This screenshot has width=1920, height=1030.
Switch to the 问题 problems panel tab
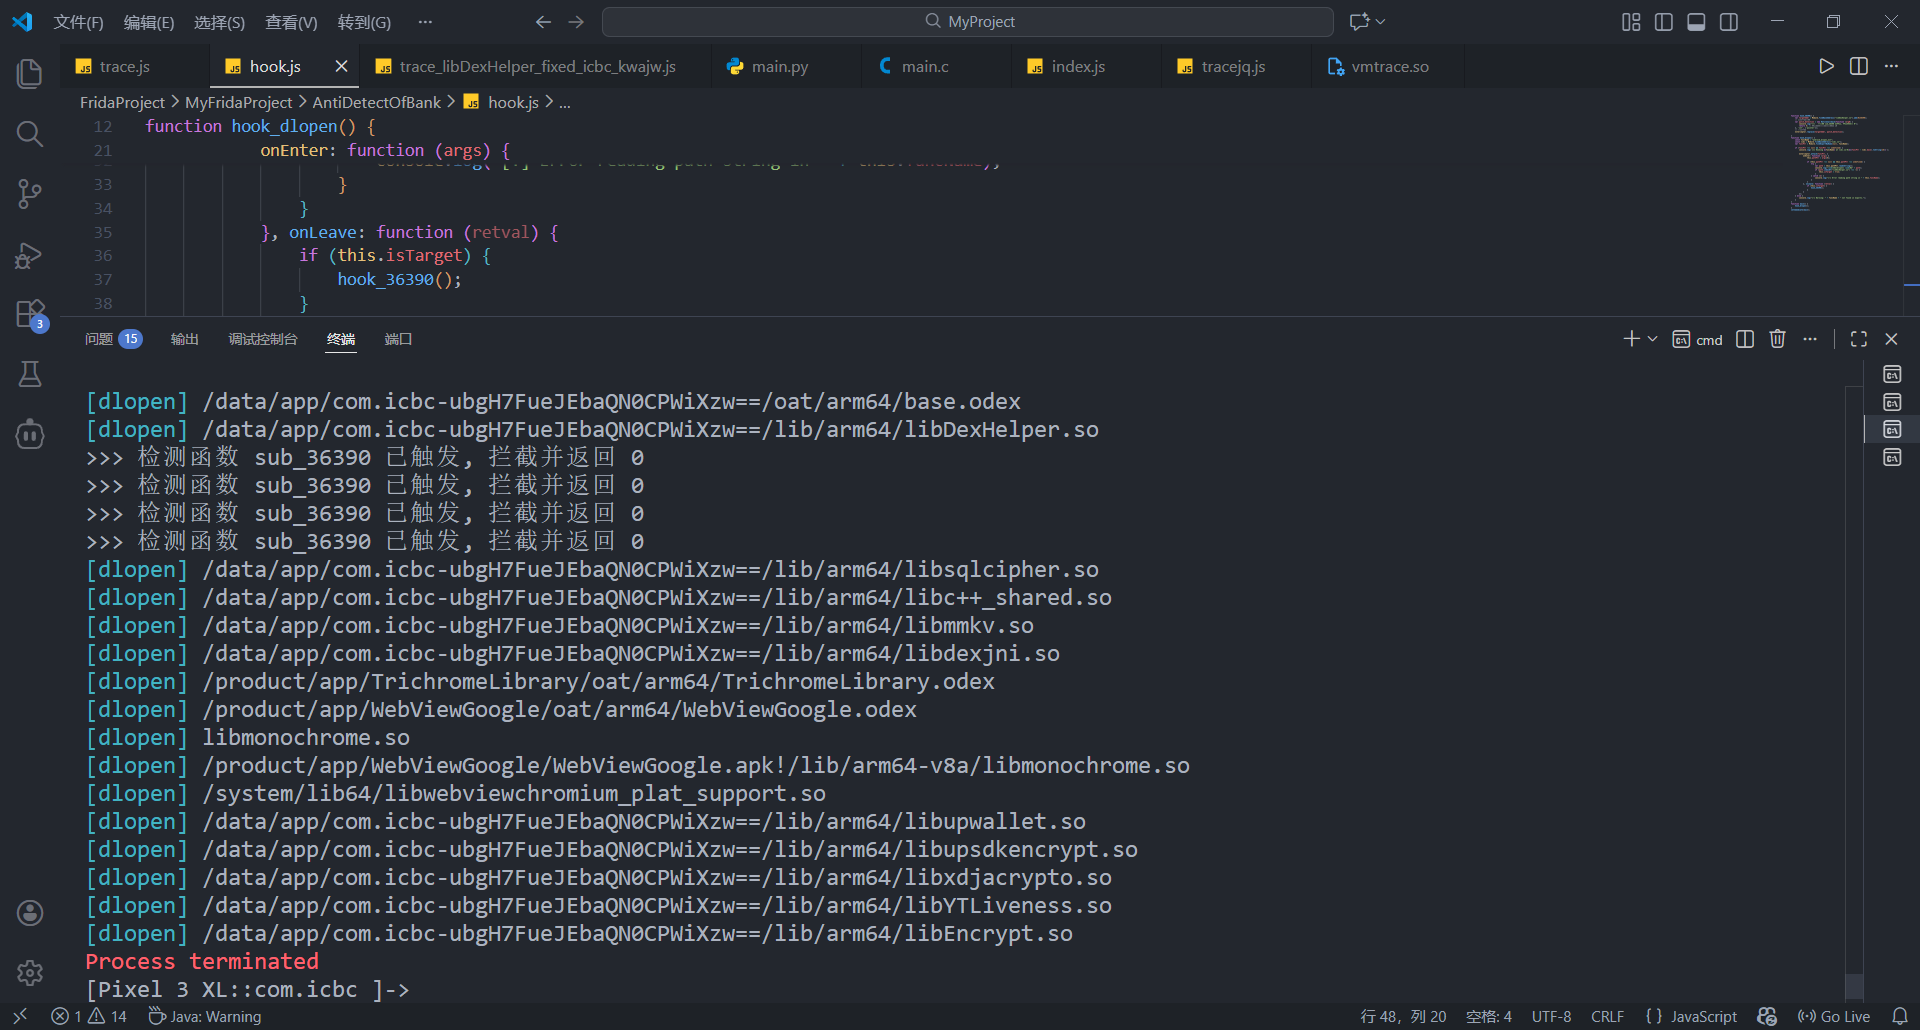tap(113, 339)
